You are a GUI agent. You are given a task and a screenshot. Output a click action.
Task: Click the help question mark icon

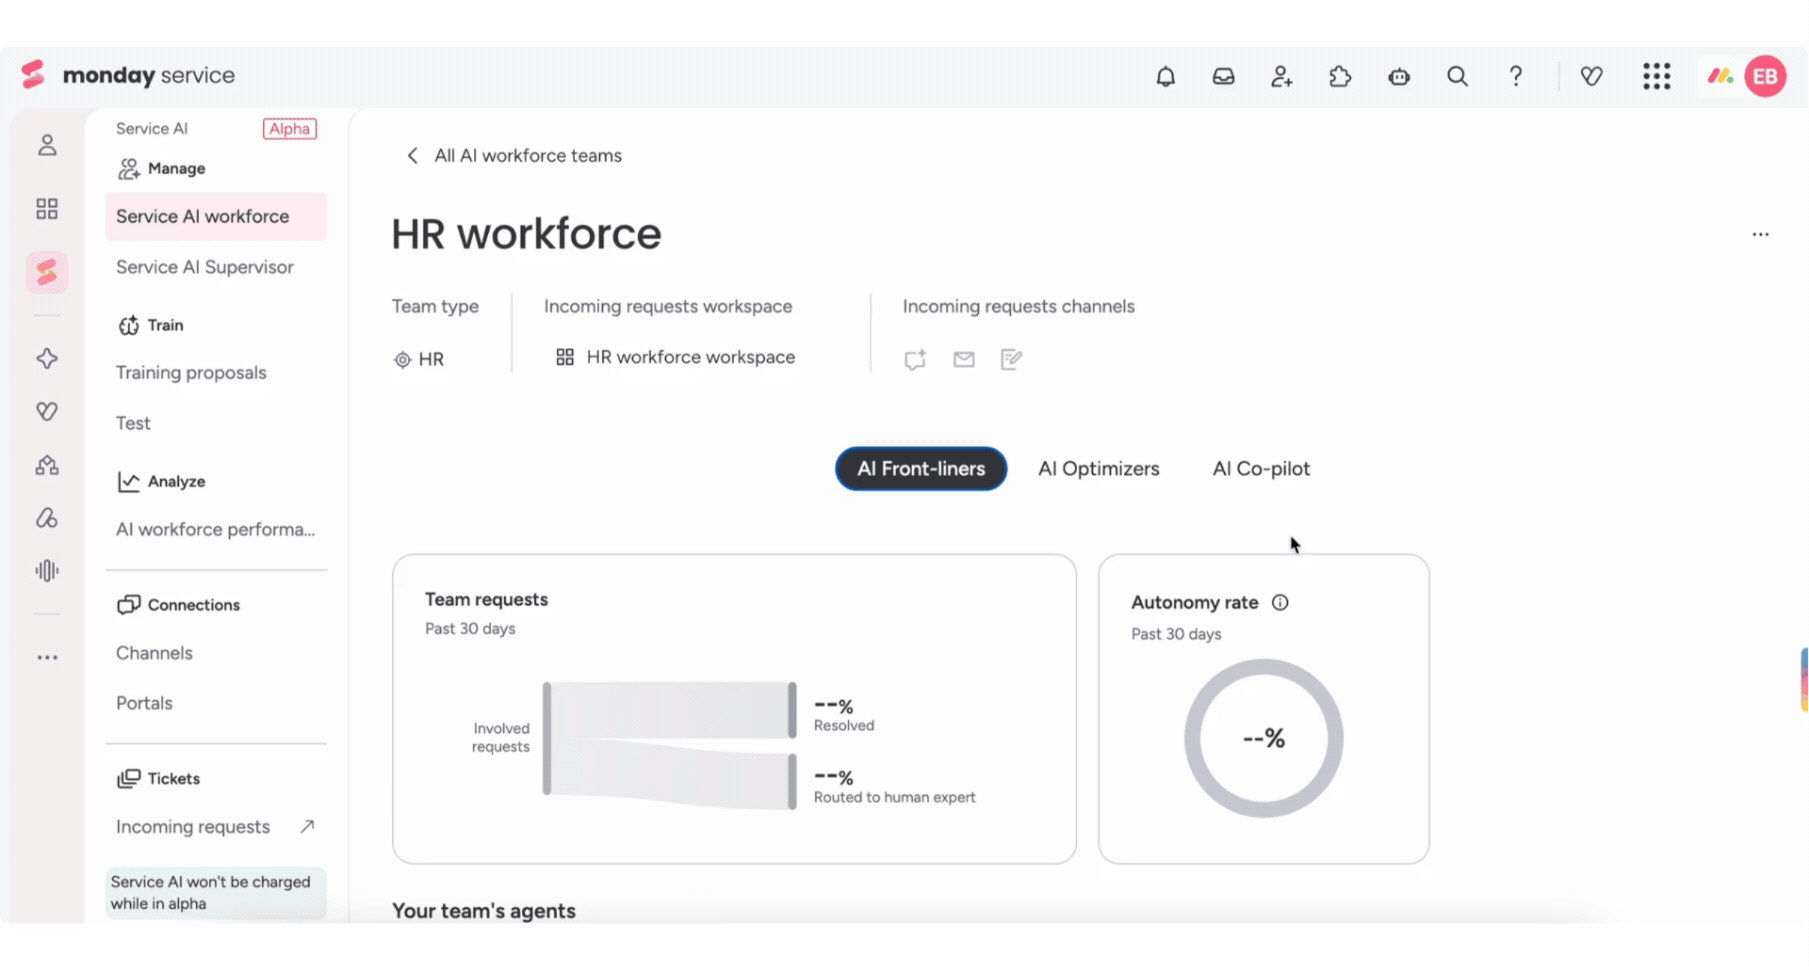click(1516, 76)
